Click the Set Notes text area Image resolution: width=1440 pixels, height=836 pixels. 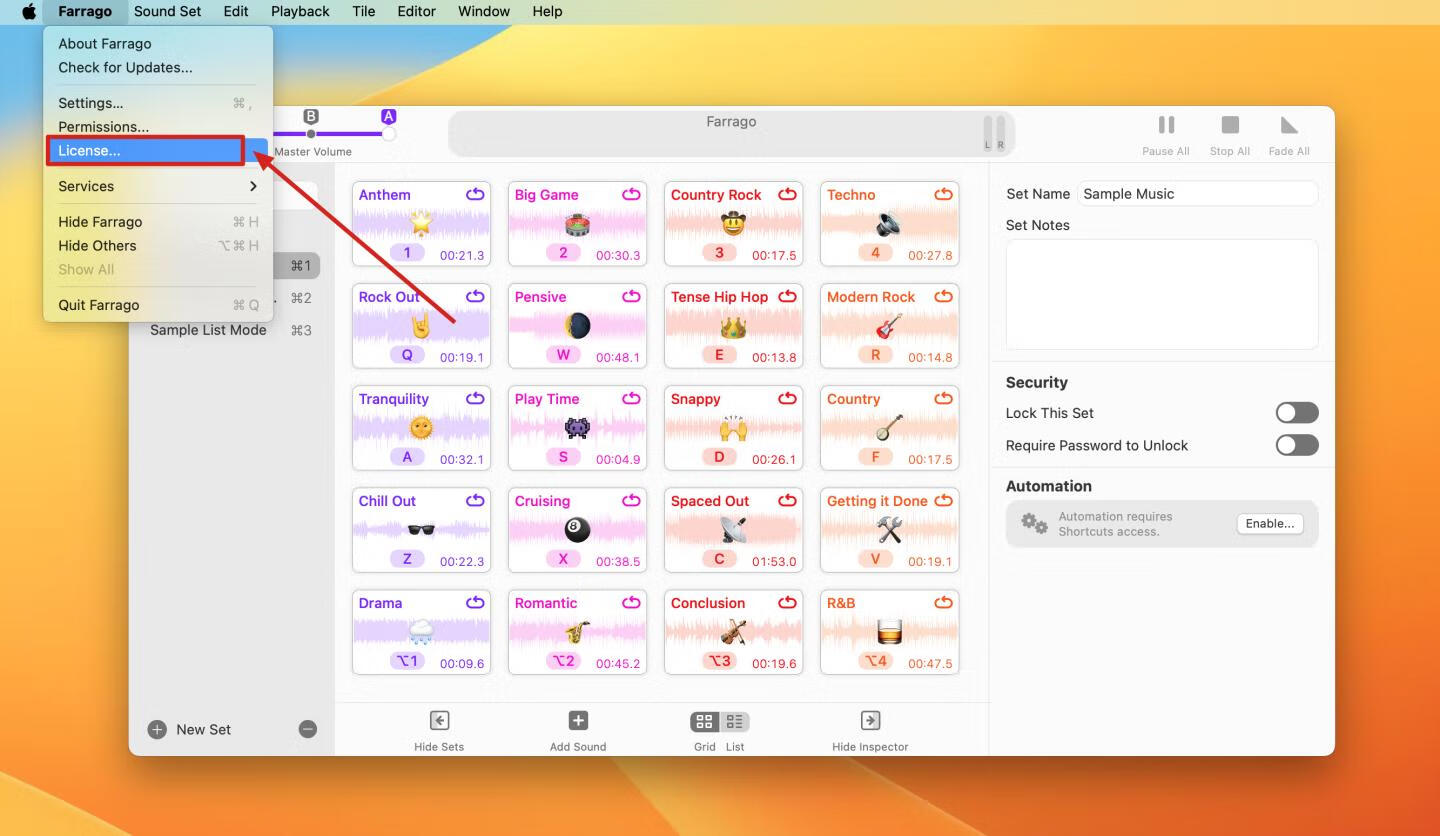tap(1162, 294)
